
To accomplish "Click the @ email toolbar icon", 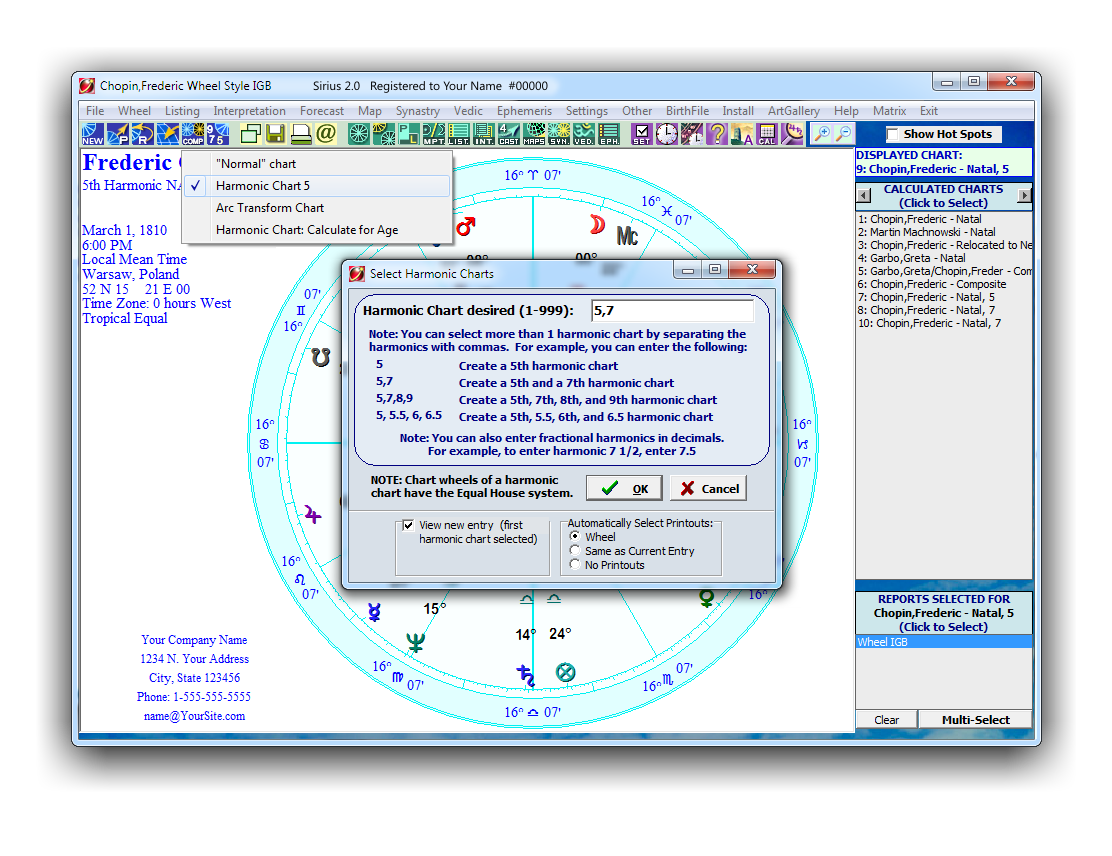I will 326,134.
